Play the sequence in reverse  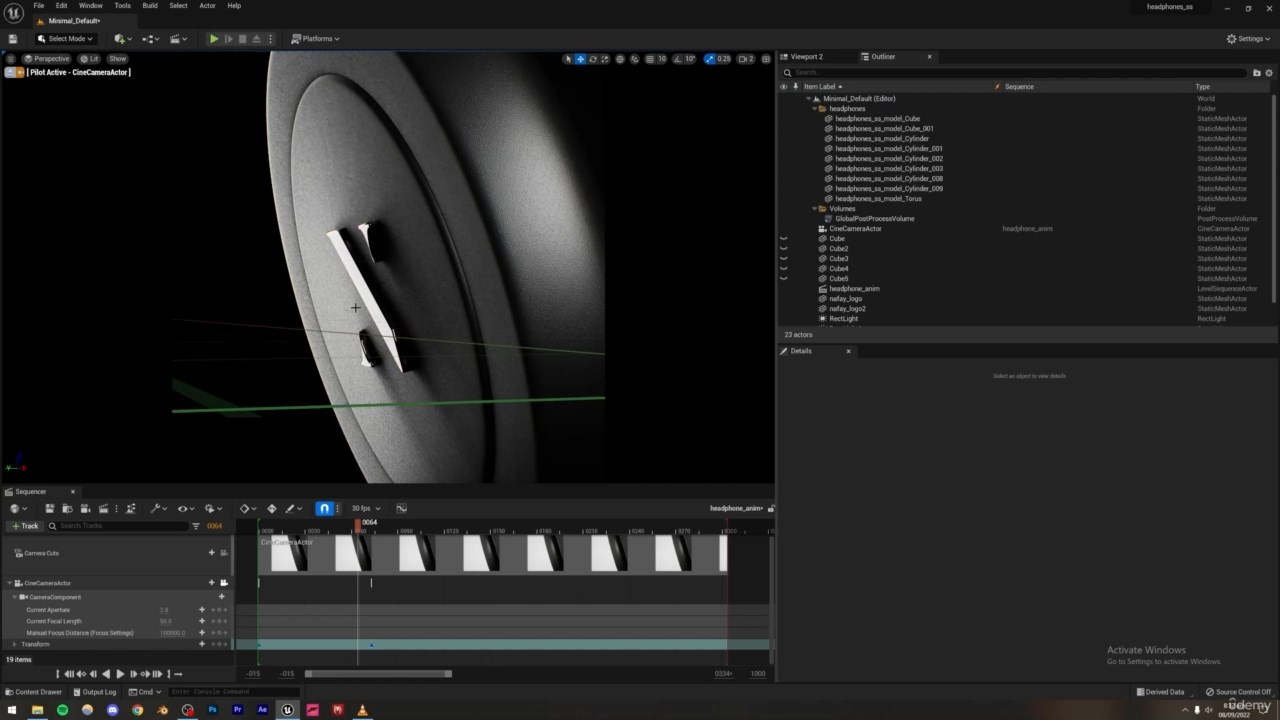click(x=106, y=674)
